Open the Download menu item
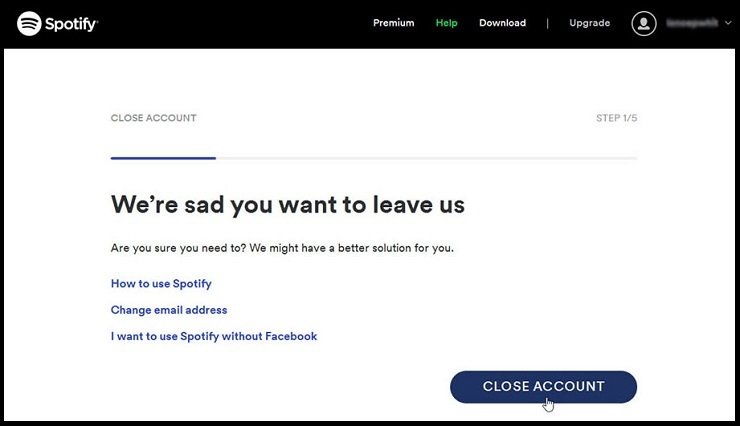740x426 pixels. (x=502, y=23)
